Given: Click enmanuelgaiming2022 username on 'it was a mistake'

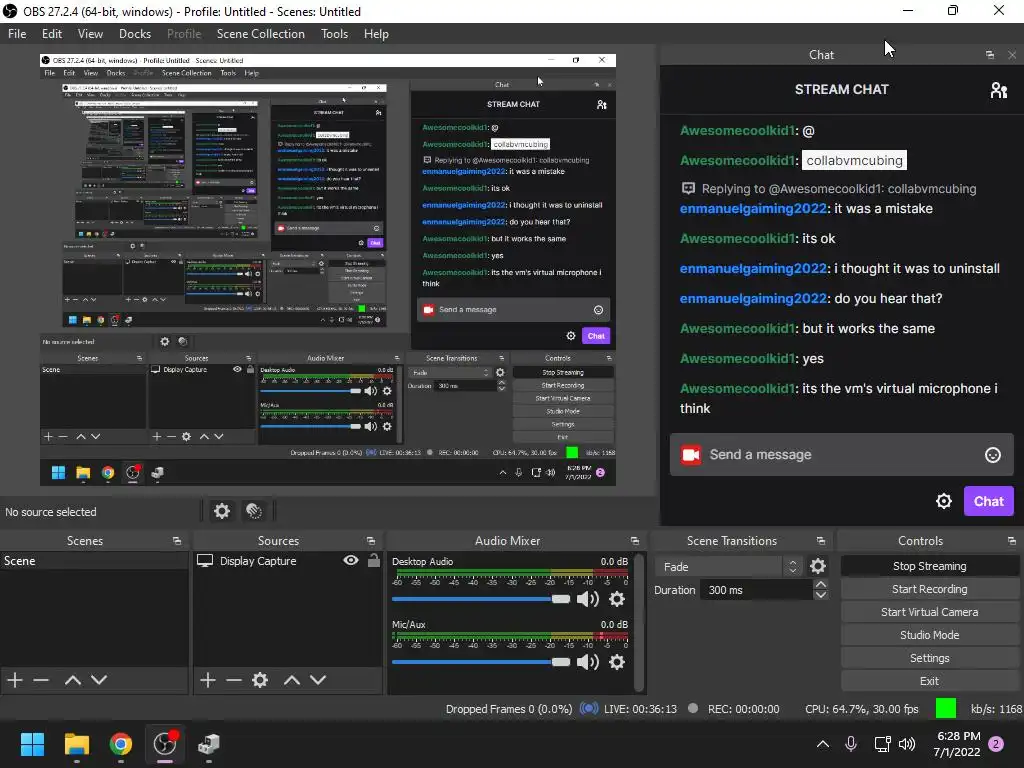Looking at the screenshot, I should [753, 208].
